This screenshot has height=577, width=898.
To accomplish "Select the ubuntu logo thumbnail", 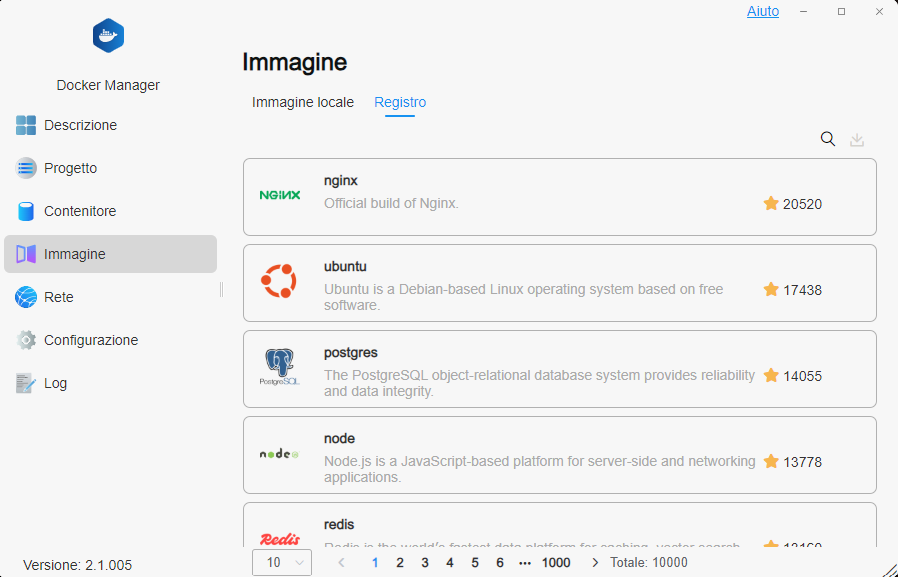I will point(279,281).
